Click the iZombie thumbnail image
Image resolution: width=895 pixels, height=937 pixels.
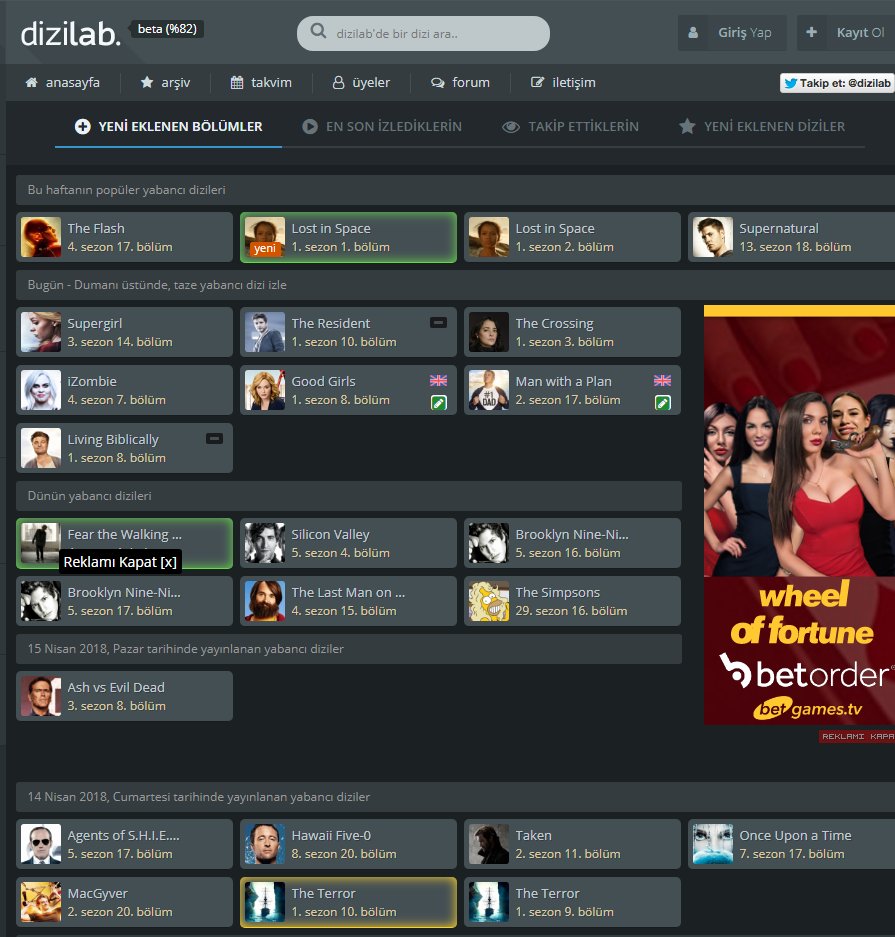[41, 390]
